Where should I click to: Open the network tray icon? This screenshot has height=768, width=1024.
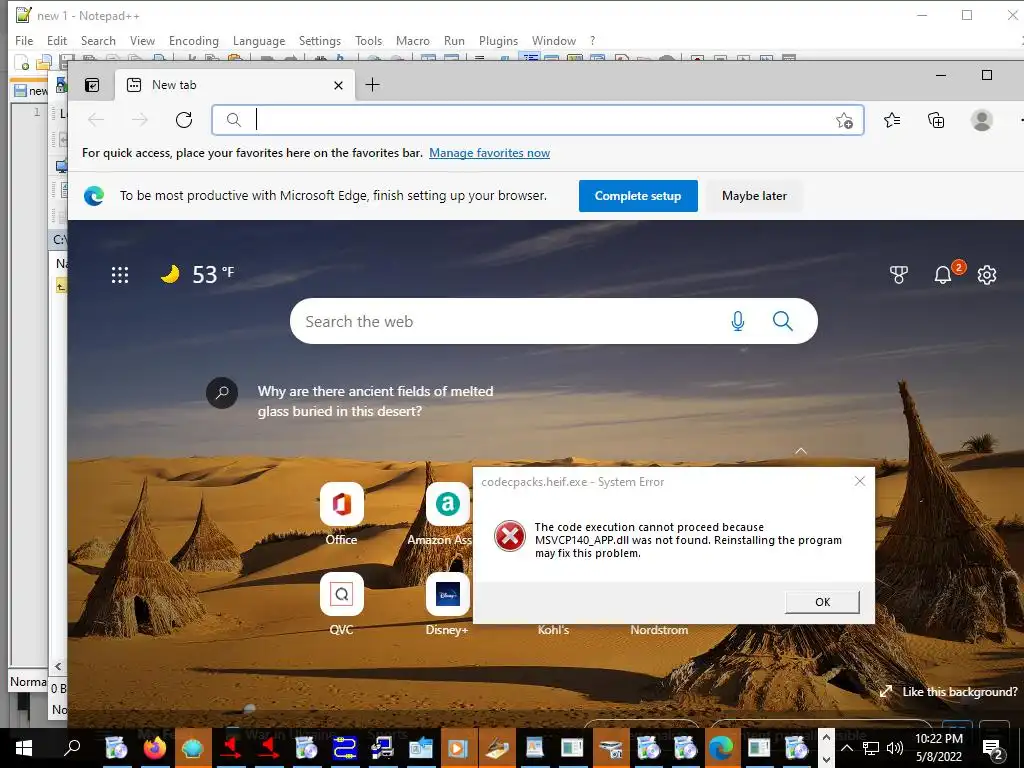(871, 748)
